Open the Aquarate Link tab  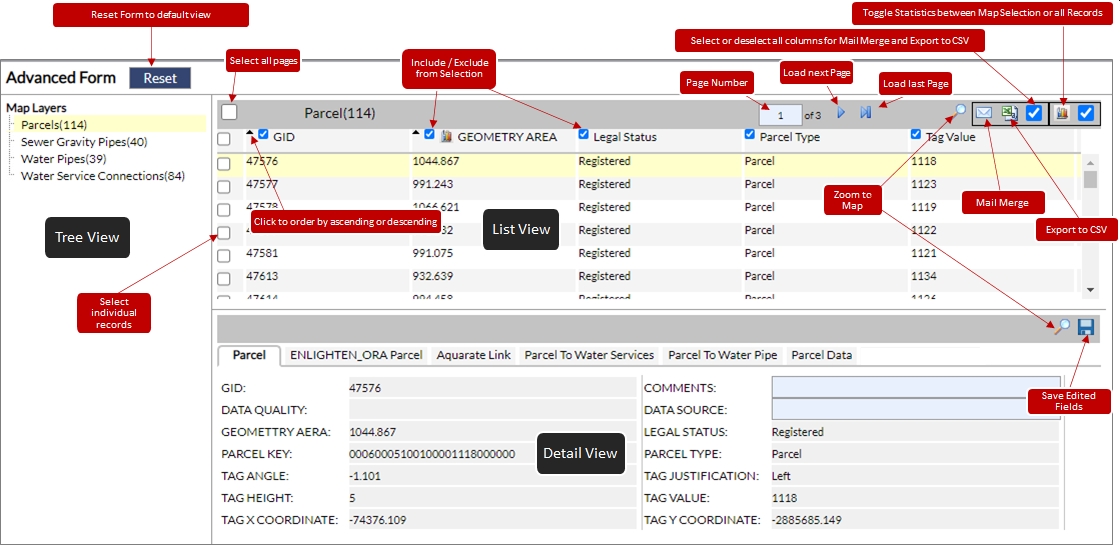tap(474, 355)
